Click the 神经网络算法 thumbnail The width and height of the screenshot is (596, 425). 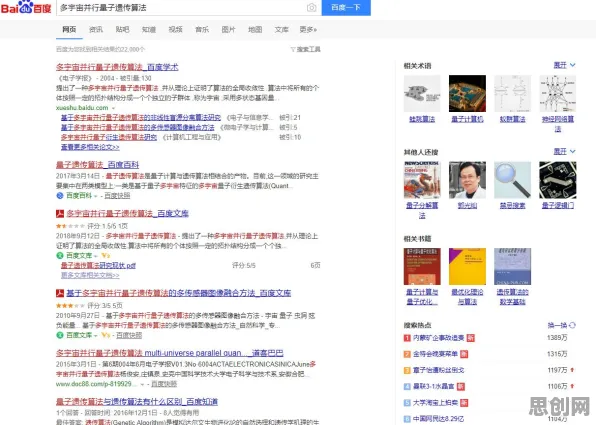pos(558,94)
